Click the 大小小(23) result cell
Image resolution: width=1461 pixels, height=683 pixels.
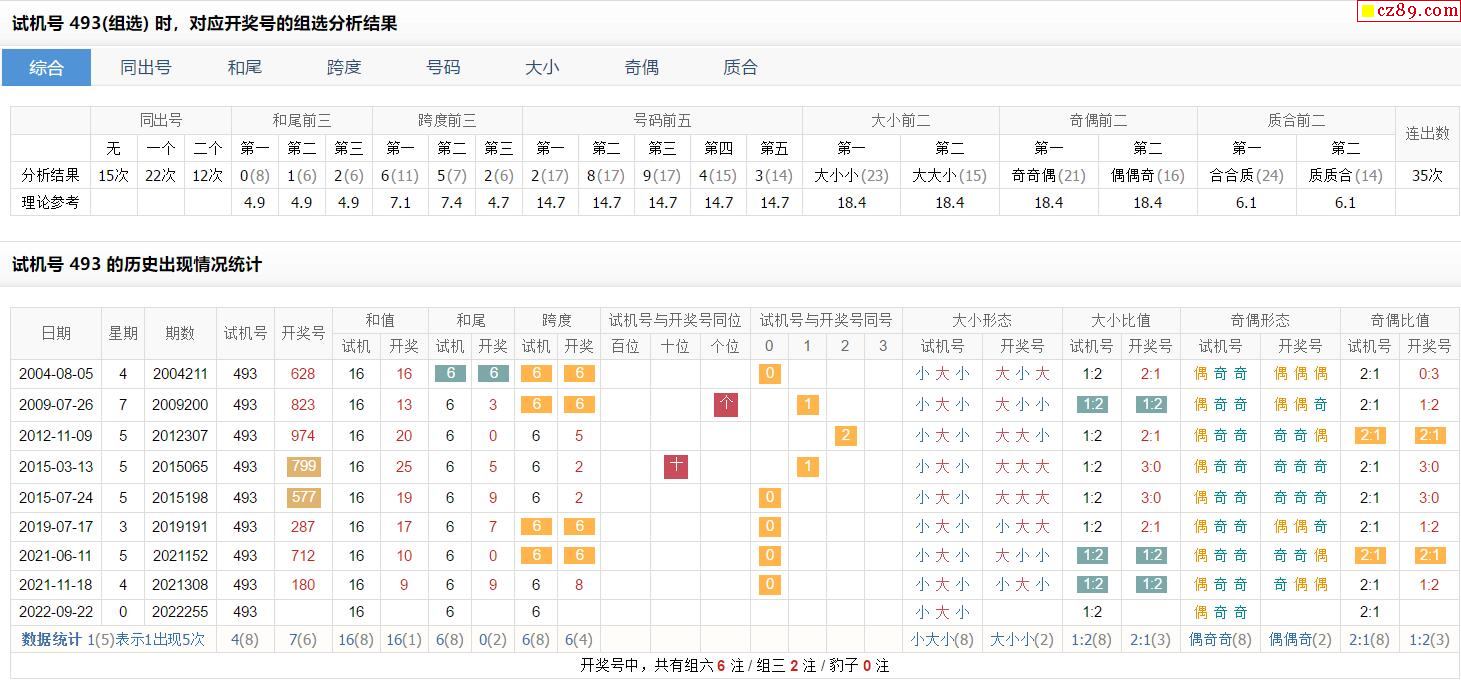pos(851,175)
